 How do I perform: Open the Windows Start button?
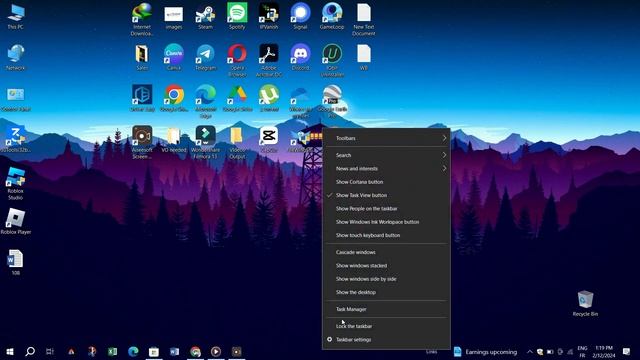(10, 351)
